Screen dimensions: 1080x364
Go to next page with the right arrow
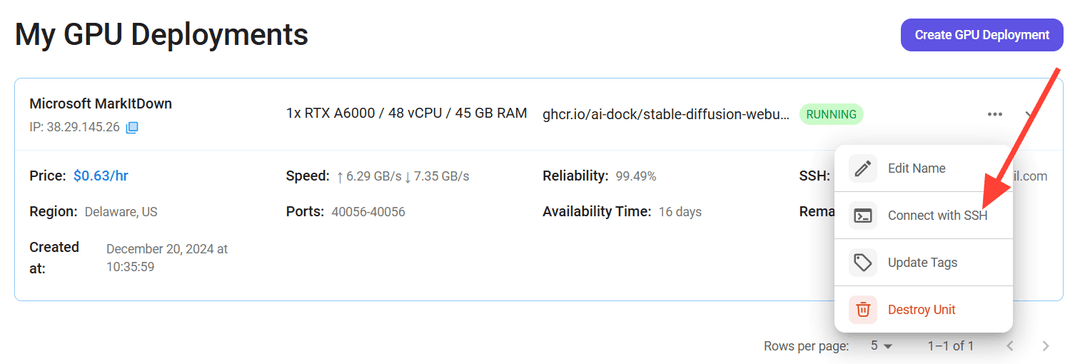coord(1046,345)
